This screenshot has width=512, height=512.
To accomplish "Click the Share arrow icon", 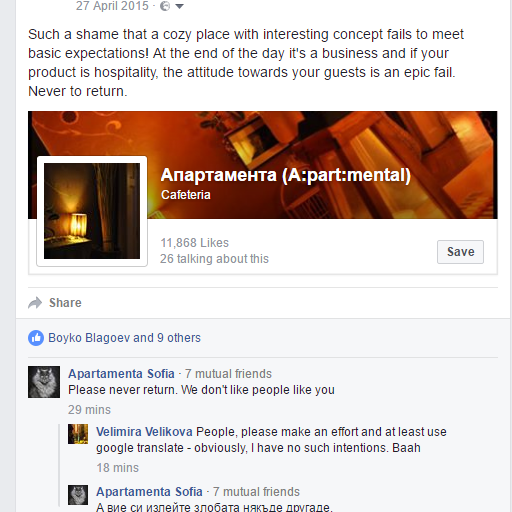I will [35, 303].
